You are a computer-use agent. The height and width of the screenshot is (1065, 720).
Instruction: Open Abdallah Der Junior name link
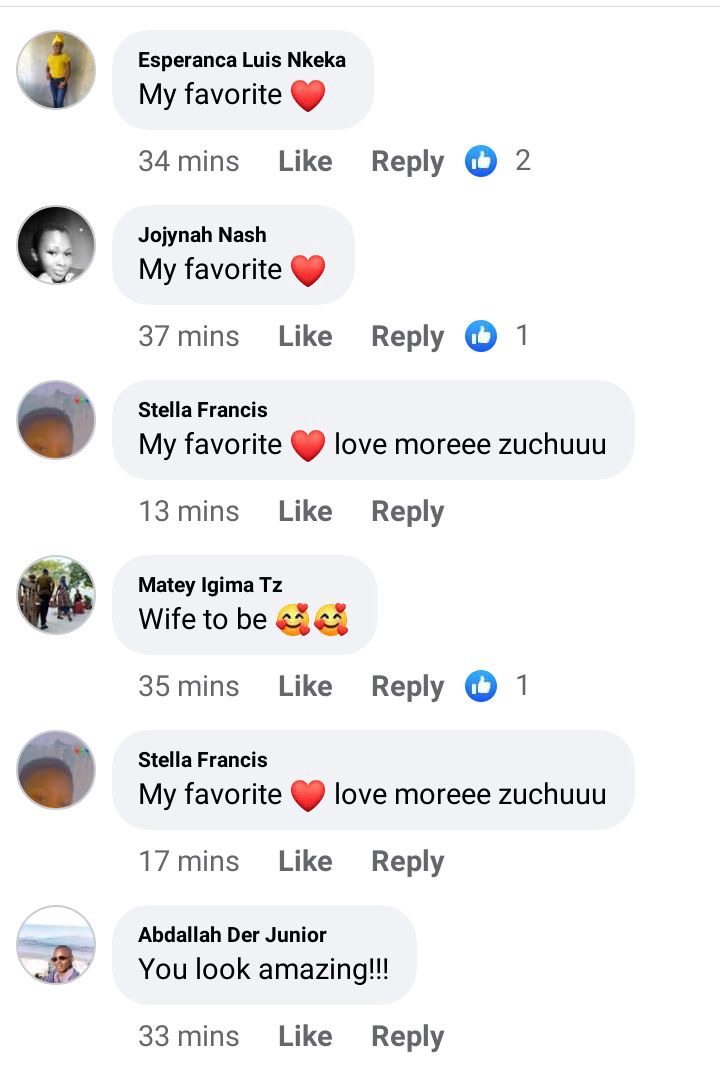pyautogui.click(x=232, y=935)
